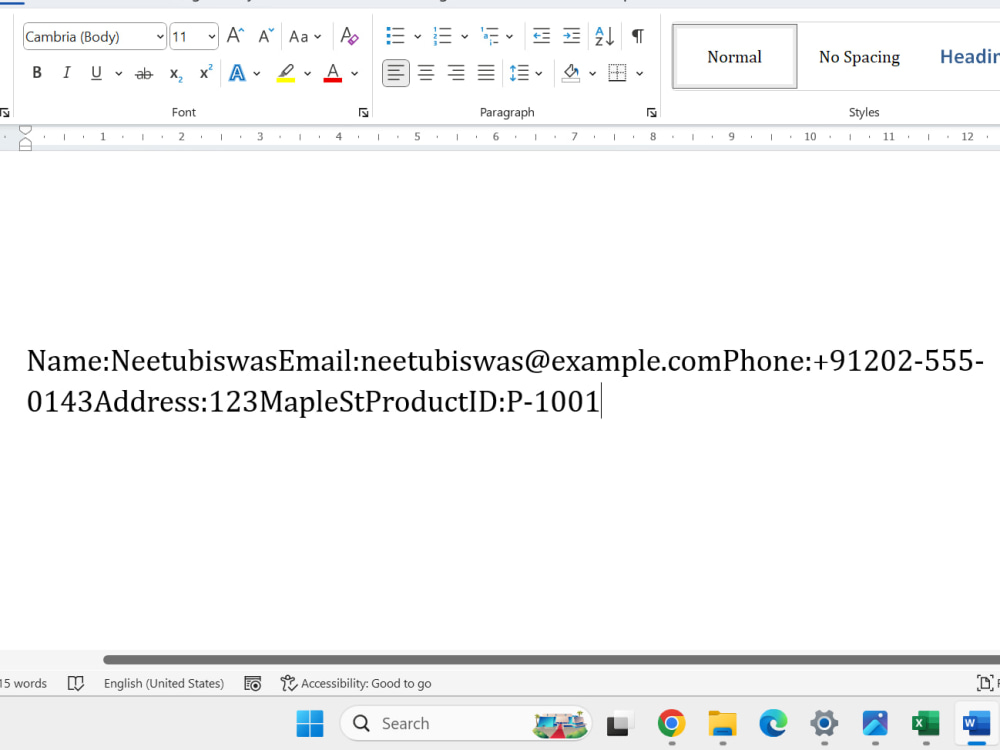Click Increase Indent icon
This screenshot has height=750, width=1000.
pos(571,36)
